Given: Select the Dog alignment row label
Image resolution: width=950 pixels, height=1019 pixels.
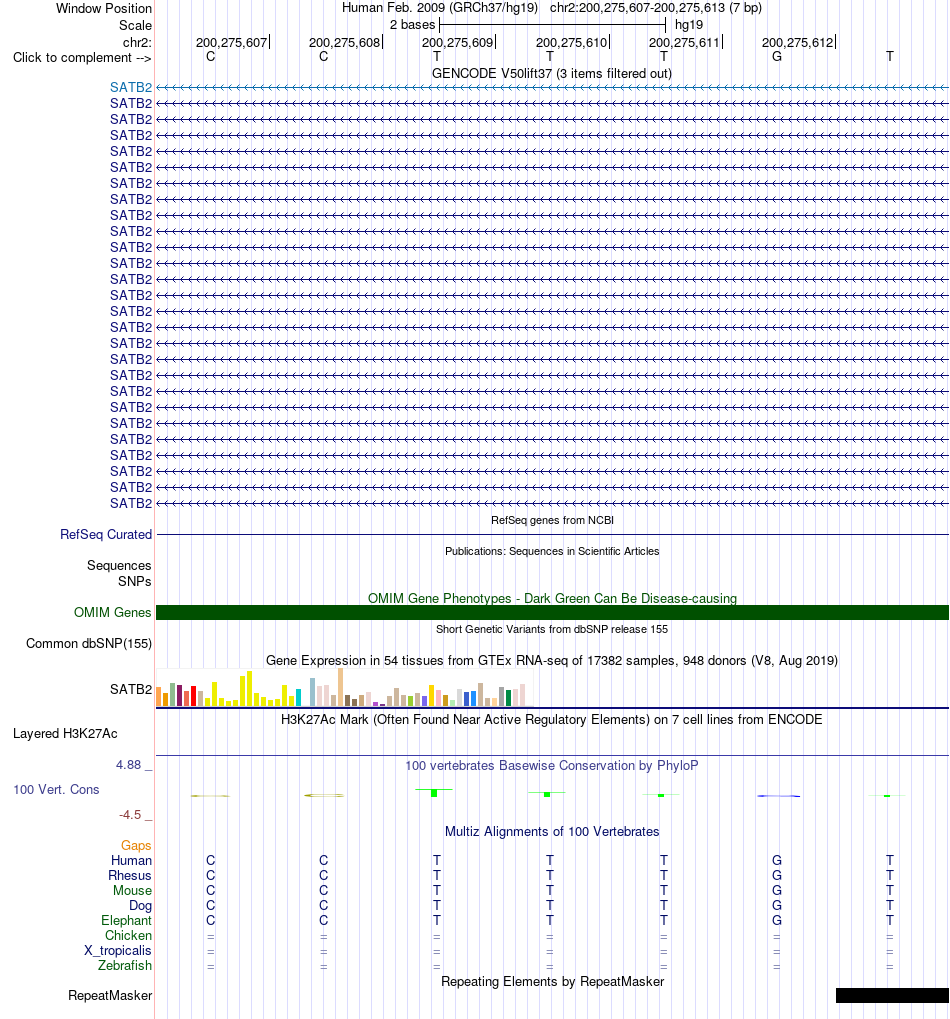Looking at the screenshot, I should click(140, 905).
